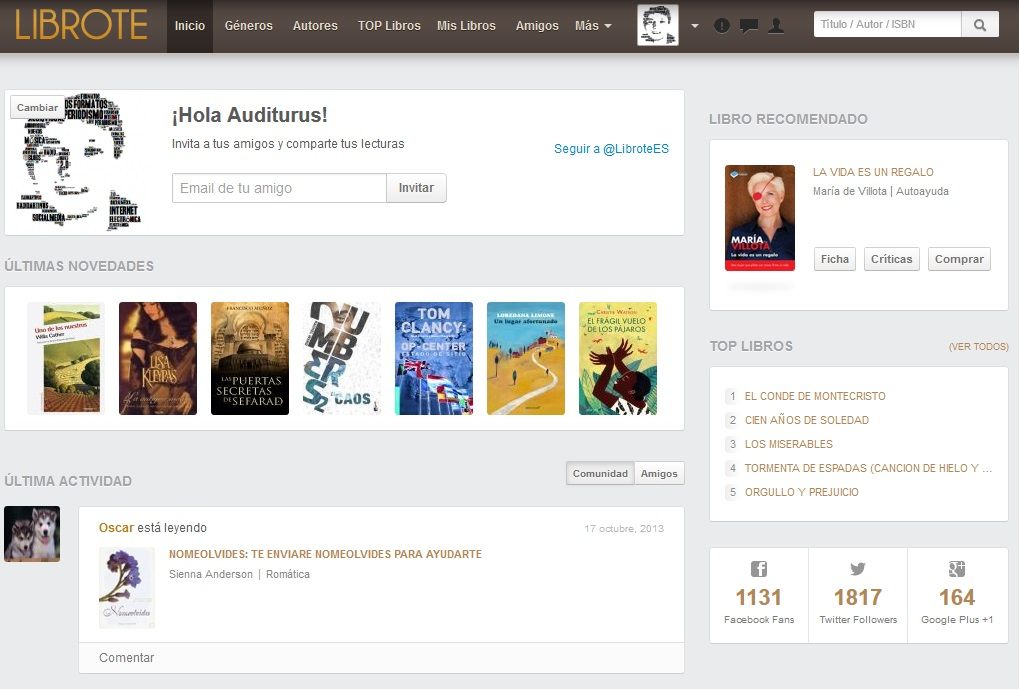Click the Facebook Fans icon
The width and height of the screenshot is (1020, 690).
[758, 569]
